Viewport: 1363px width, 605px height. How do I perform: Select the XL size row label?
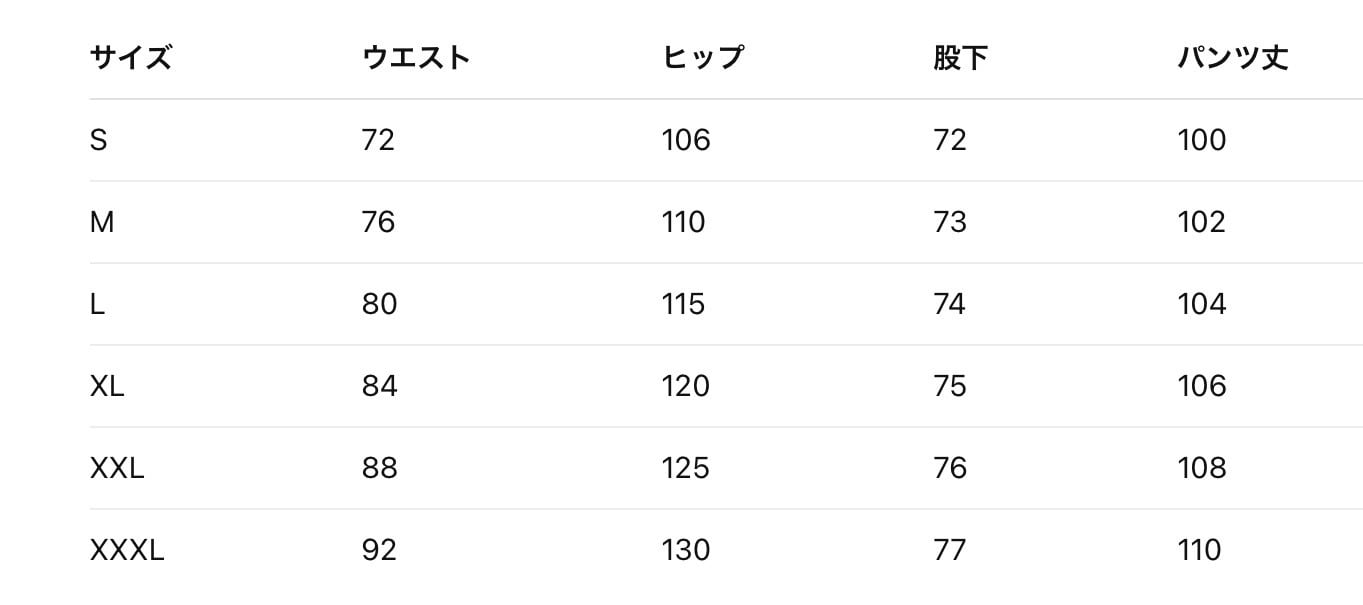[x=107, y=386]
